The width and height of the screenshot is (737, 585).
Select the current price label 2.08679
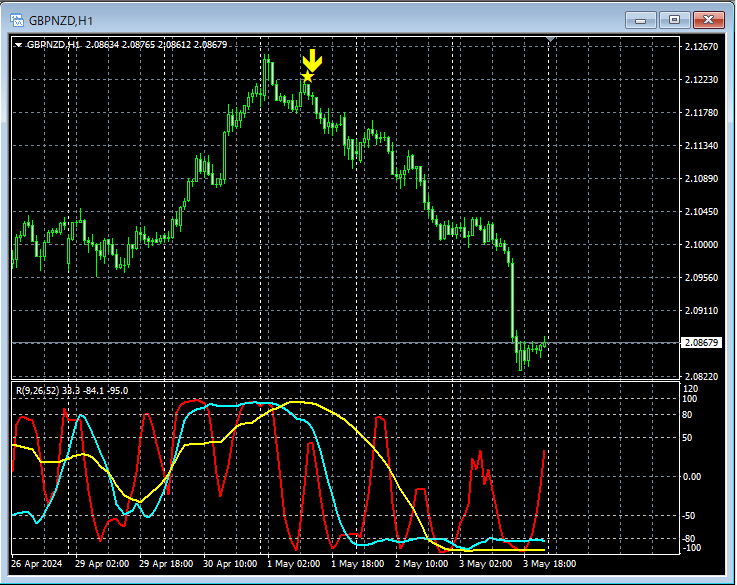[x=699, y=343]
